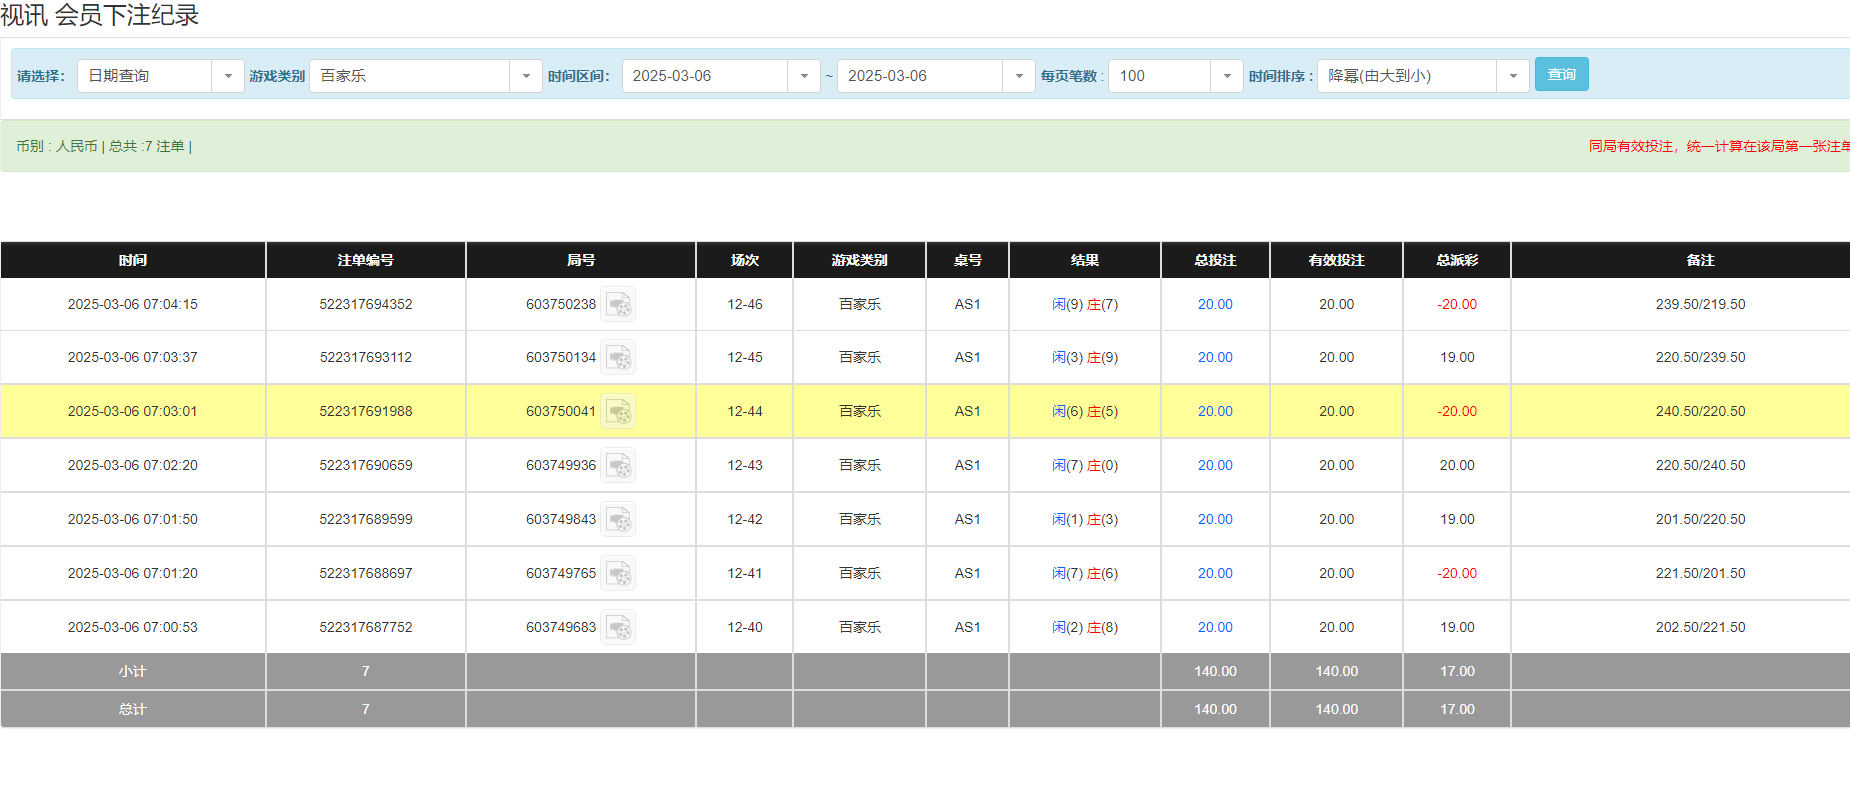Open video replay icon for round 603750238
This screenshot has width=1850, height=792.
click(x=619, y=305)
